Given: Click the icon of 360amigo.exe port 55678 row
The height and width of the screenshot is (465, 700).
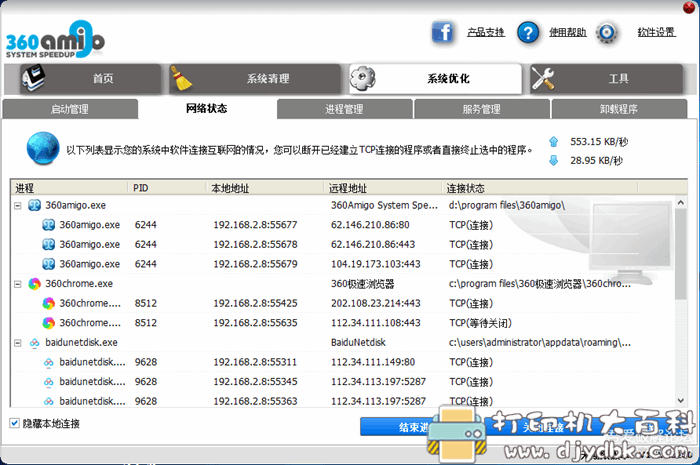Looking at the screenshot, I should (x=49, y=245).
